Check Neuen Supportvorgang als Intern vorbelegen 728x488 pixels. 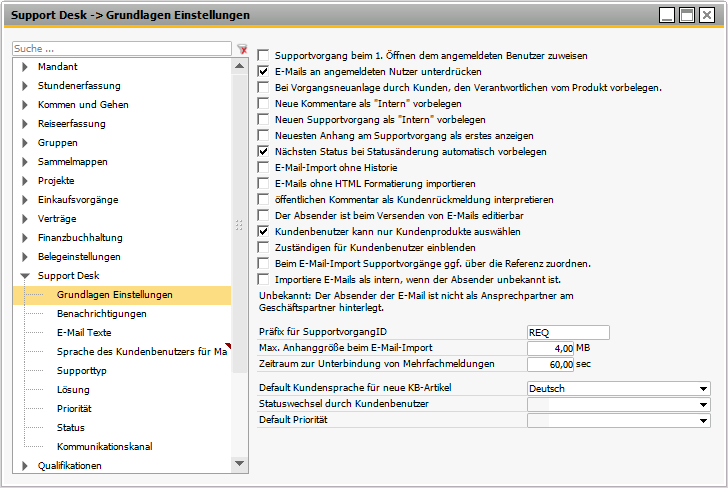[x=263, y=120]
